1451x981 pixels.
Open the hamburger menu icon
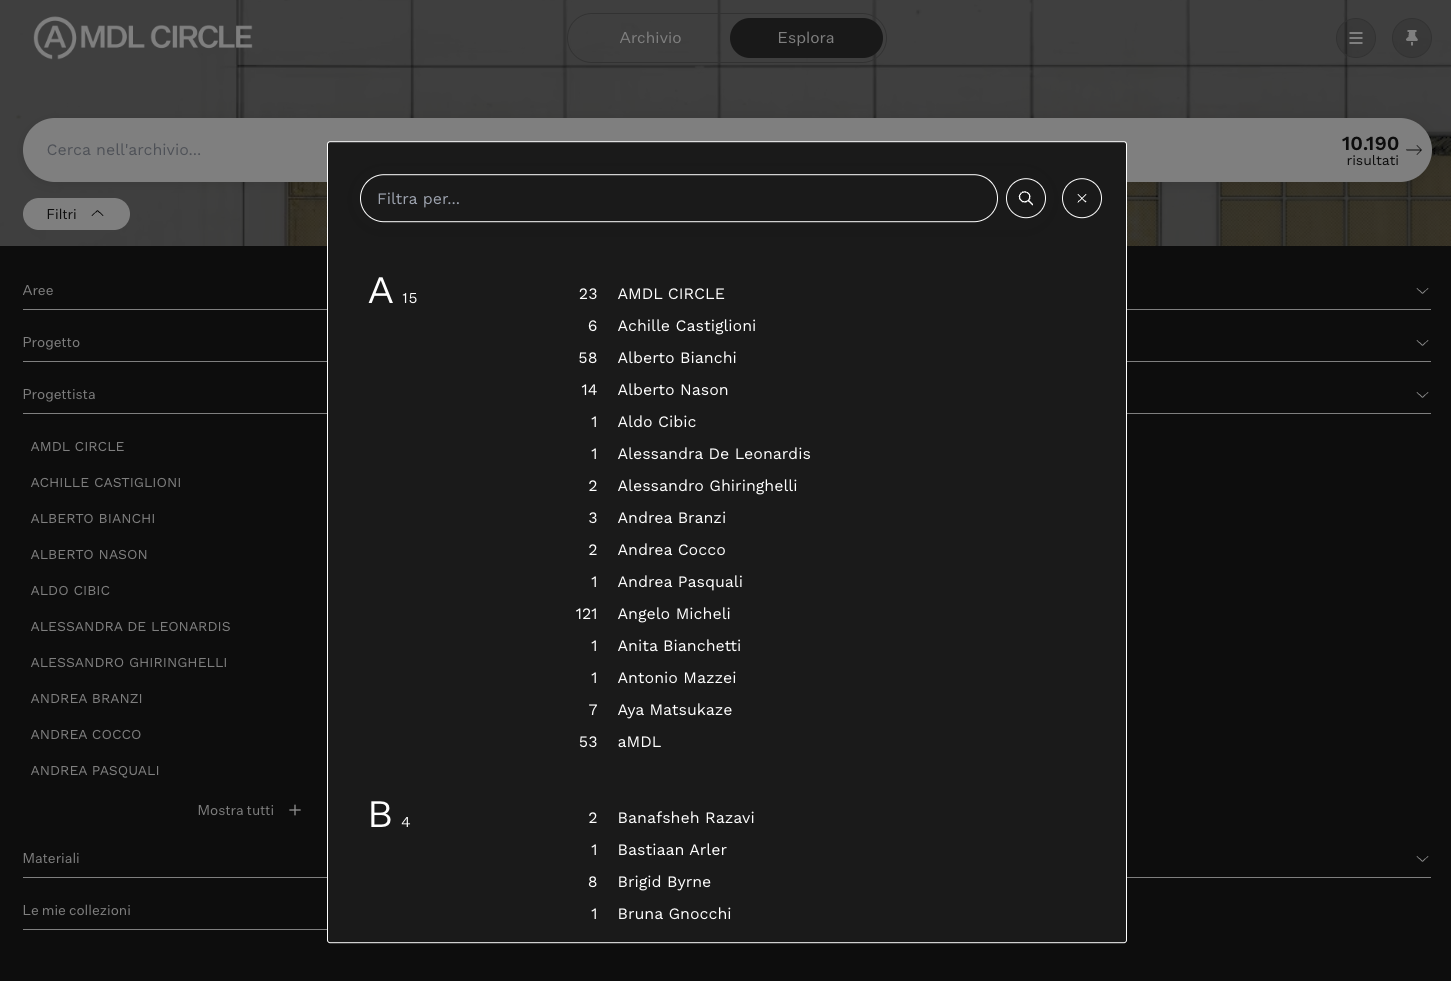pos(1355,38)
